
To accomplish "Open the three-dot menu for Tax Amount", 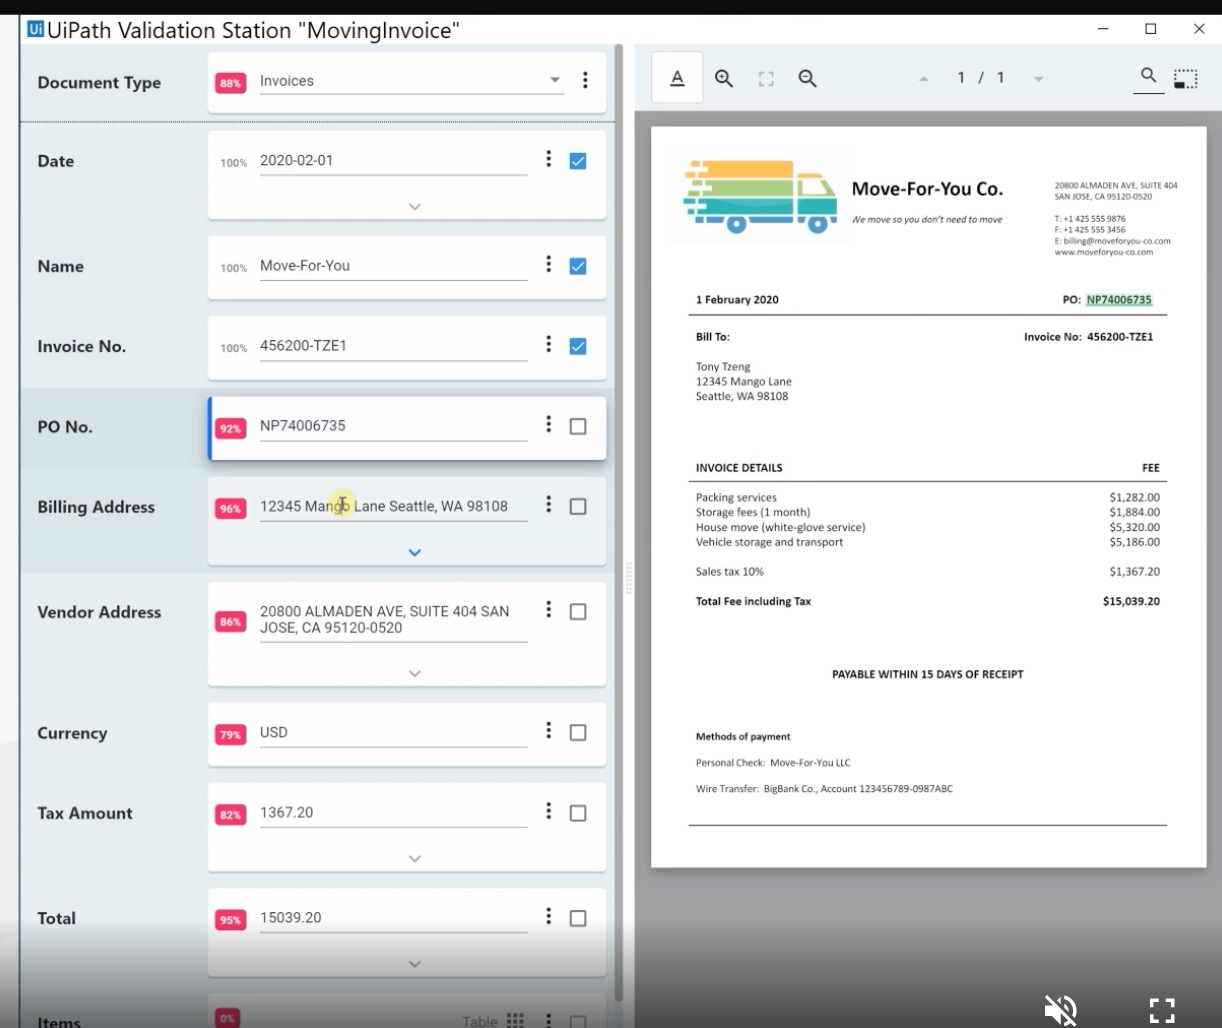I will click(x=548, y=811).
